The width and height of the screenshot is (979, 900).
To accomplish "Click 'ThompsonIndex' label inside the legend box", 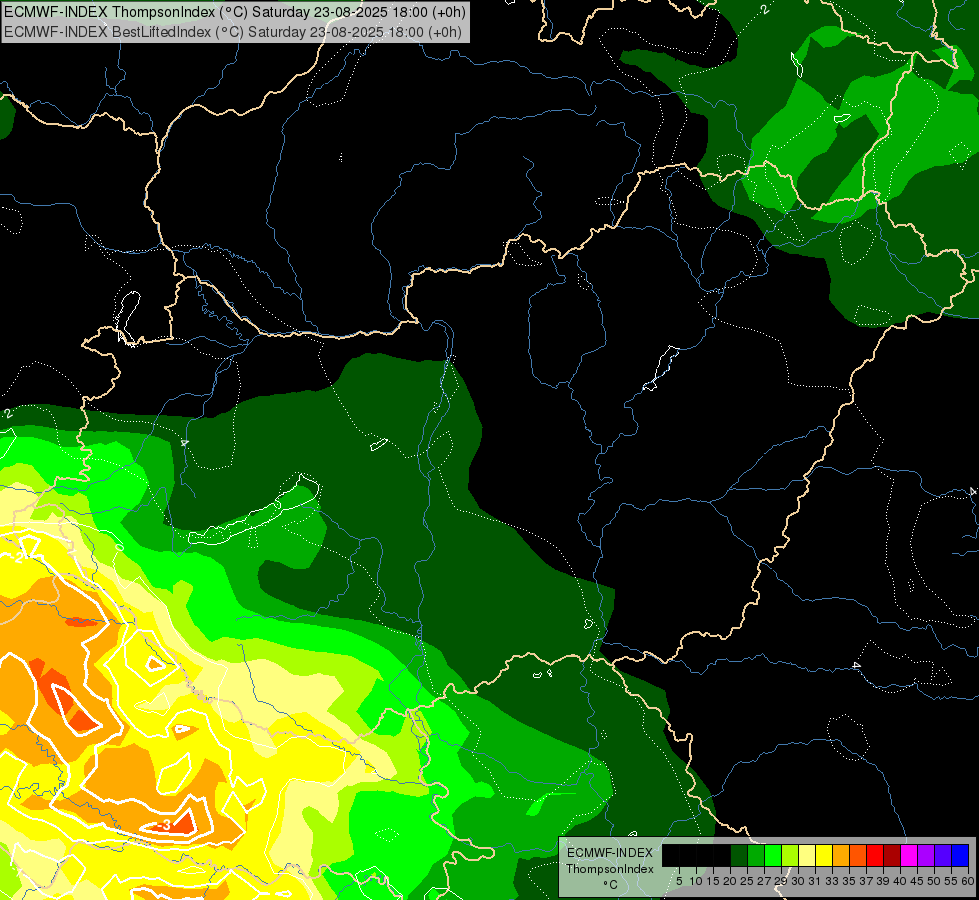I will 609,869.
